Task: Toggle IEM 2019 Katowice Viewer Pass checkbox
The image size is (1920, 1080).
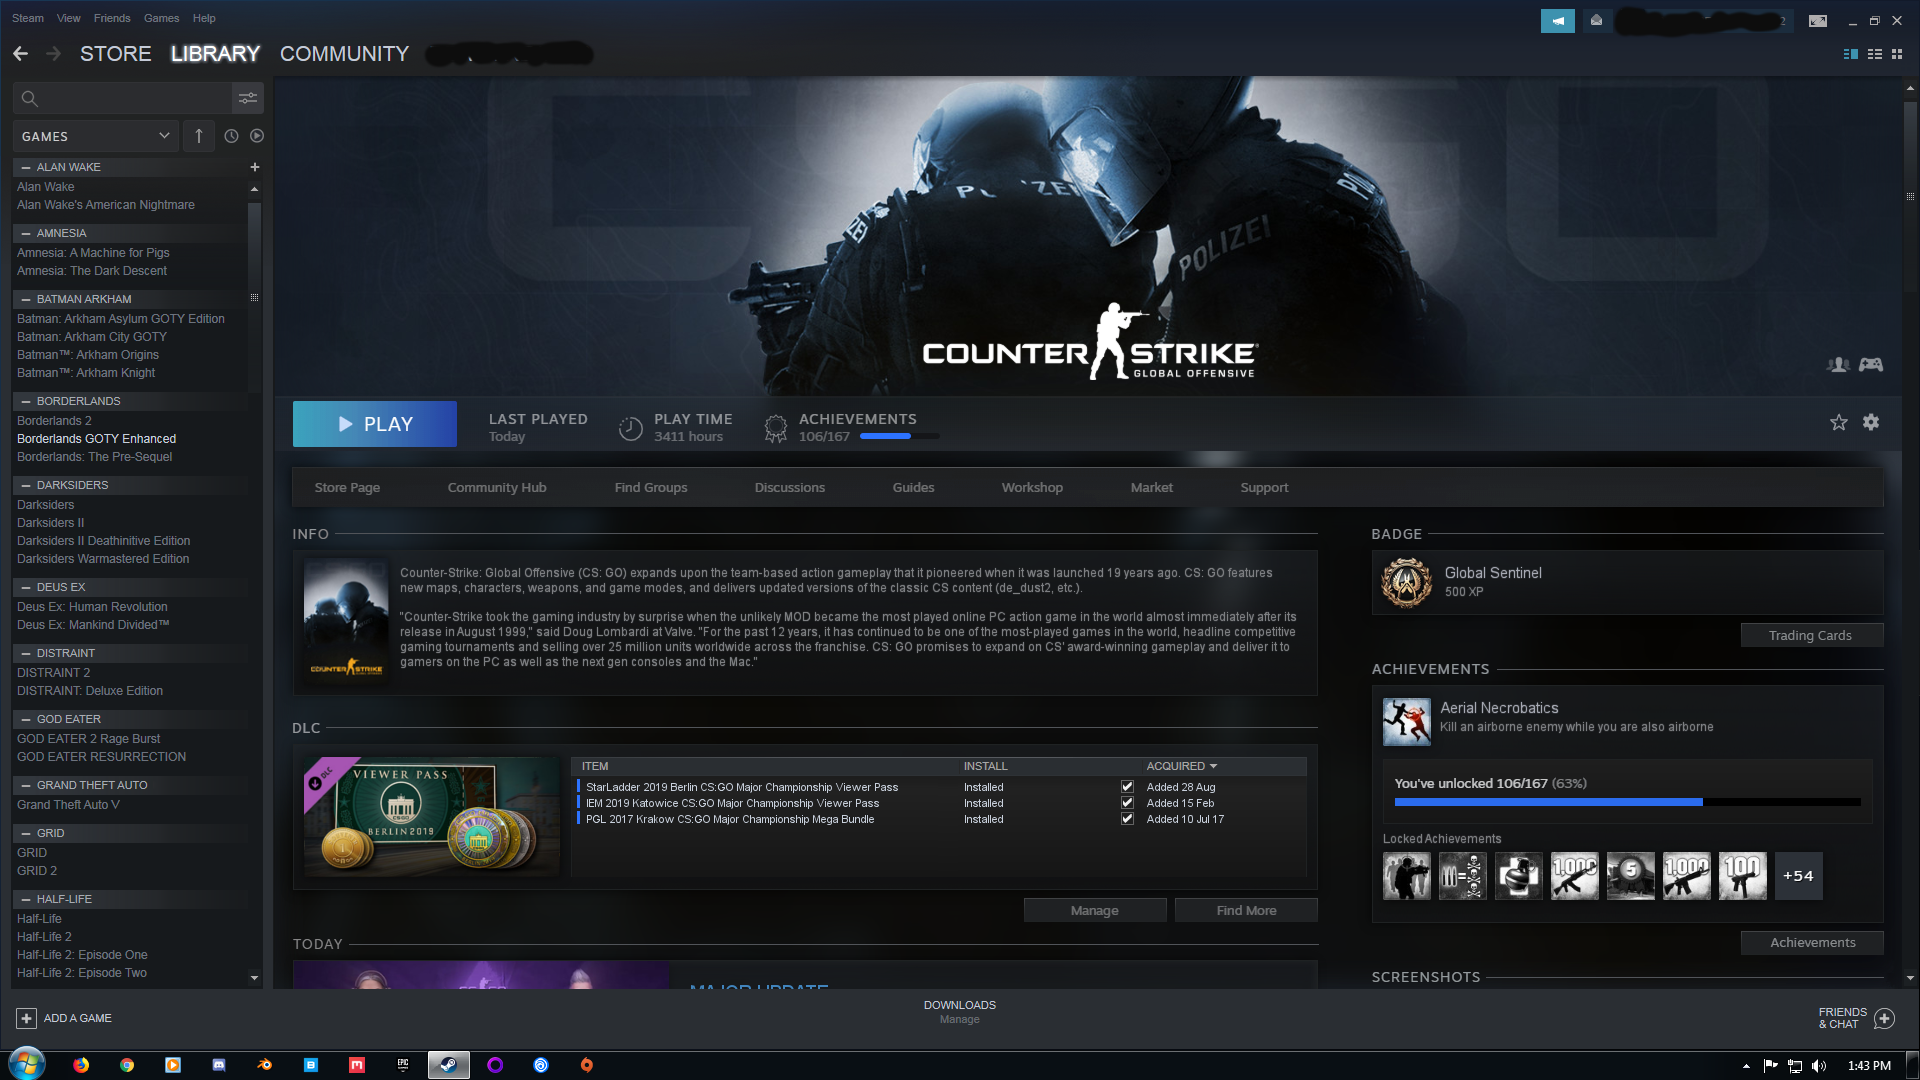Action: [x=1127, y=803]
